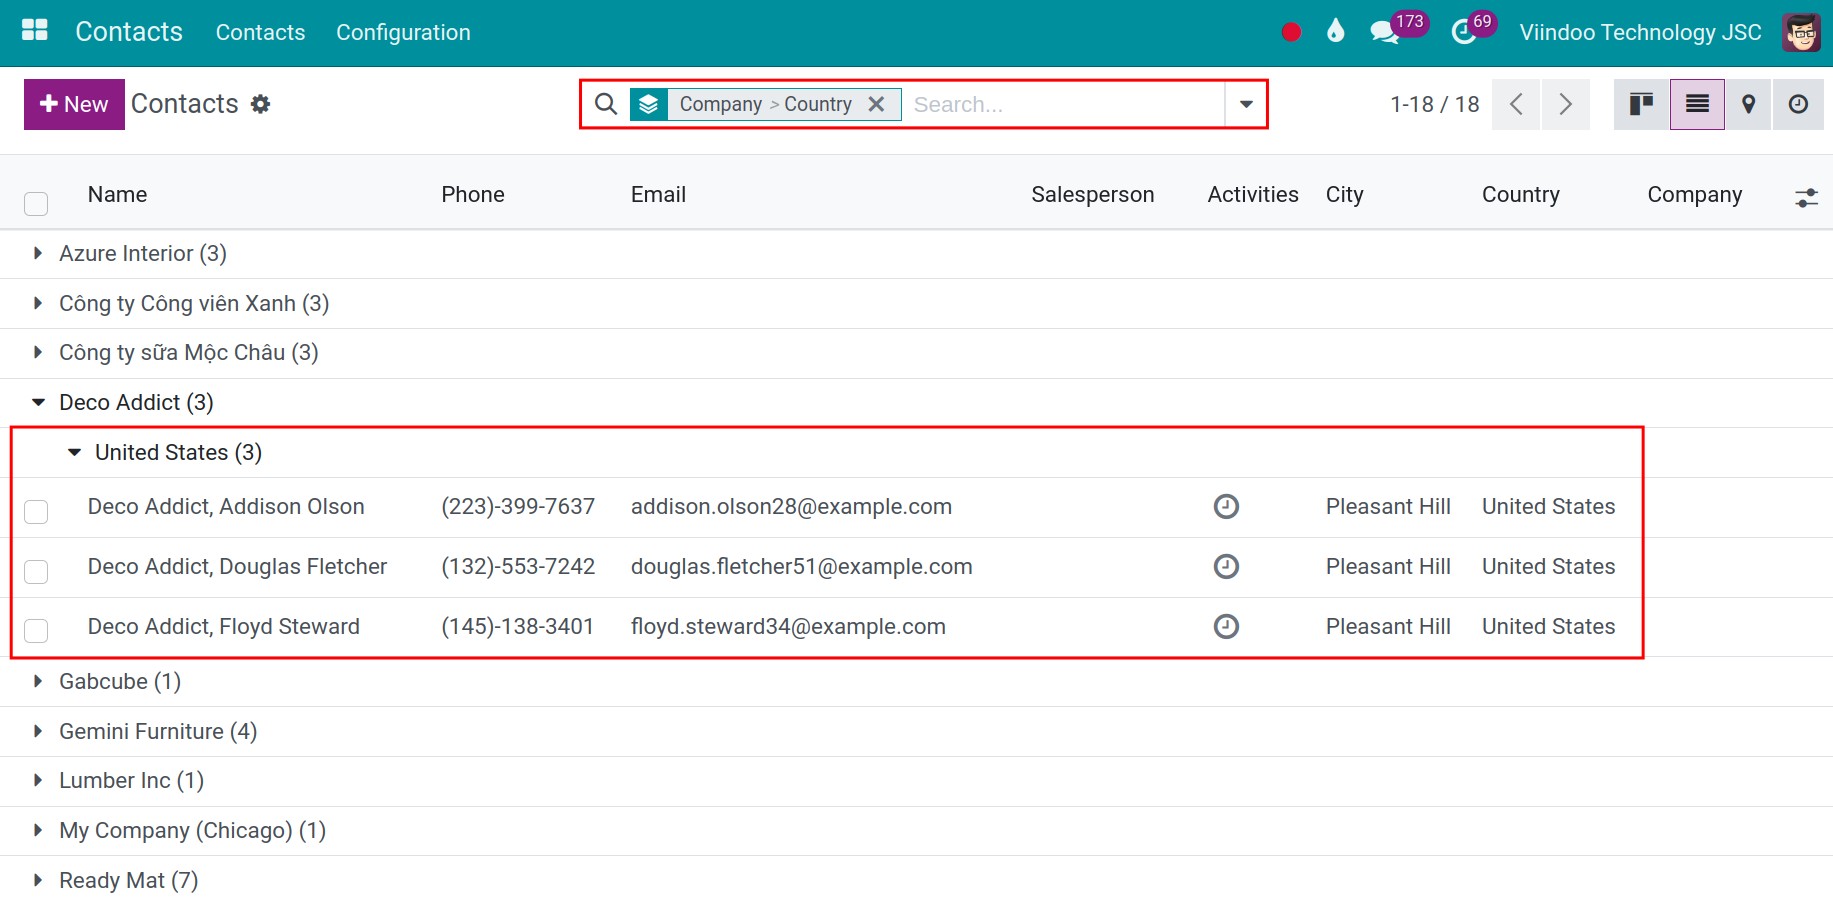Click phone number (132)-553-7242
Viewport: 1833px width, 905px height.
518,567
